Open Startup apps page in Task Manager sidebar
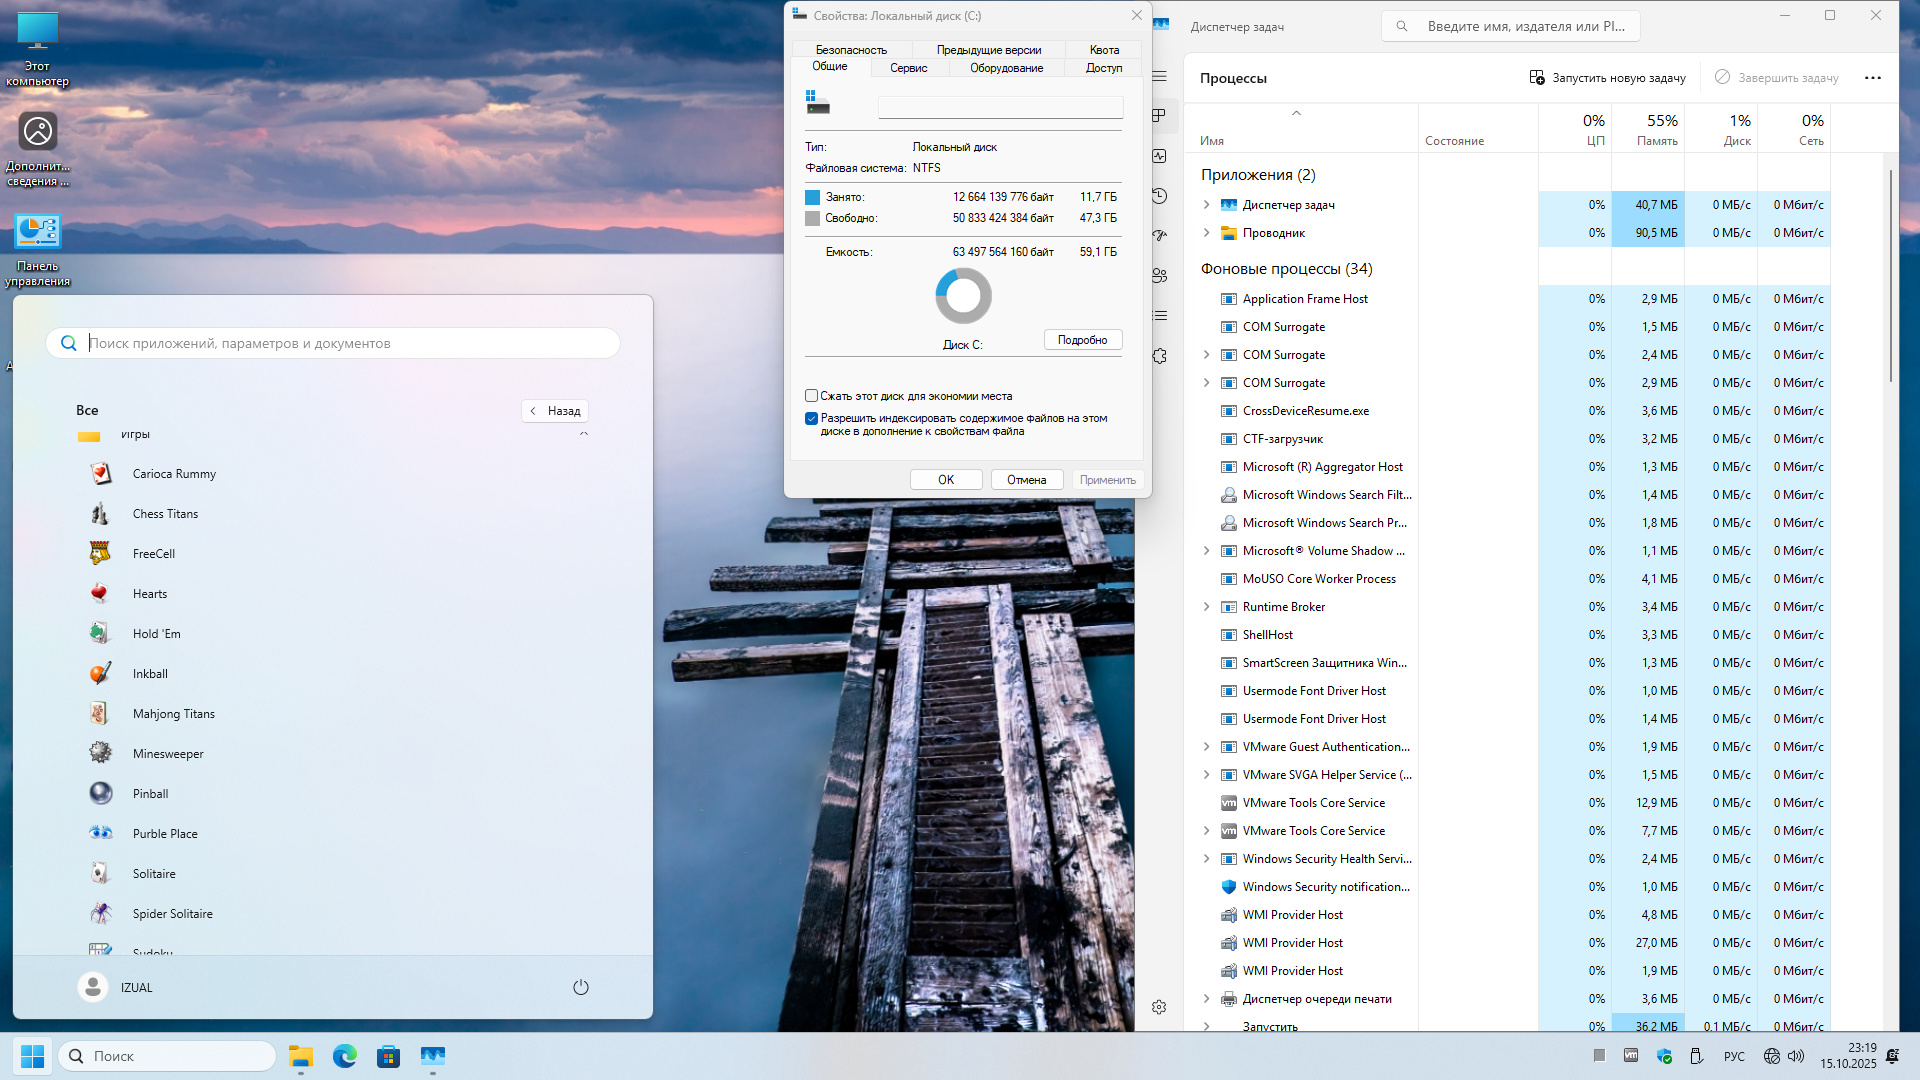Viewport: 1920px width, 1080px height. click(x=1160, y=236)
